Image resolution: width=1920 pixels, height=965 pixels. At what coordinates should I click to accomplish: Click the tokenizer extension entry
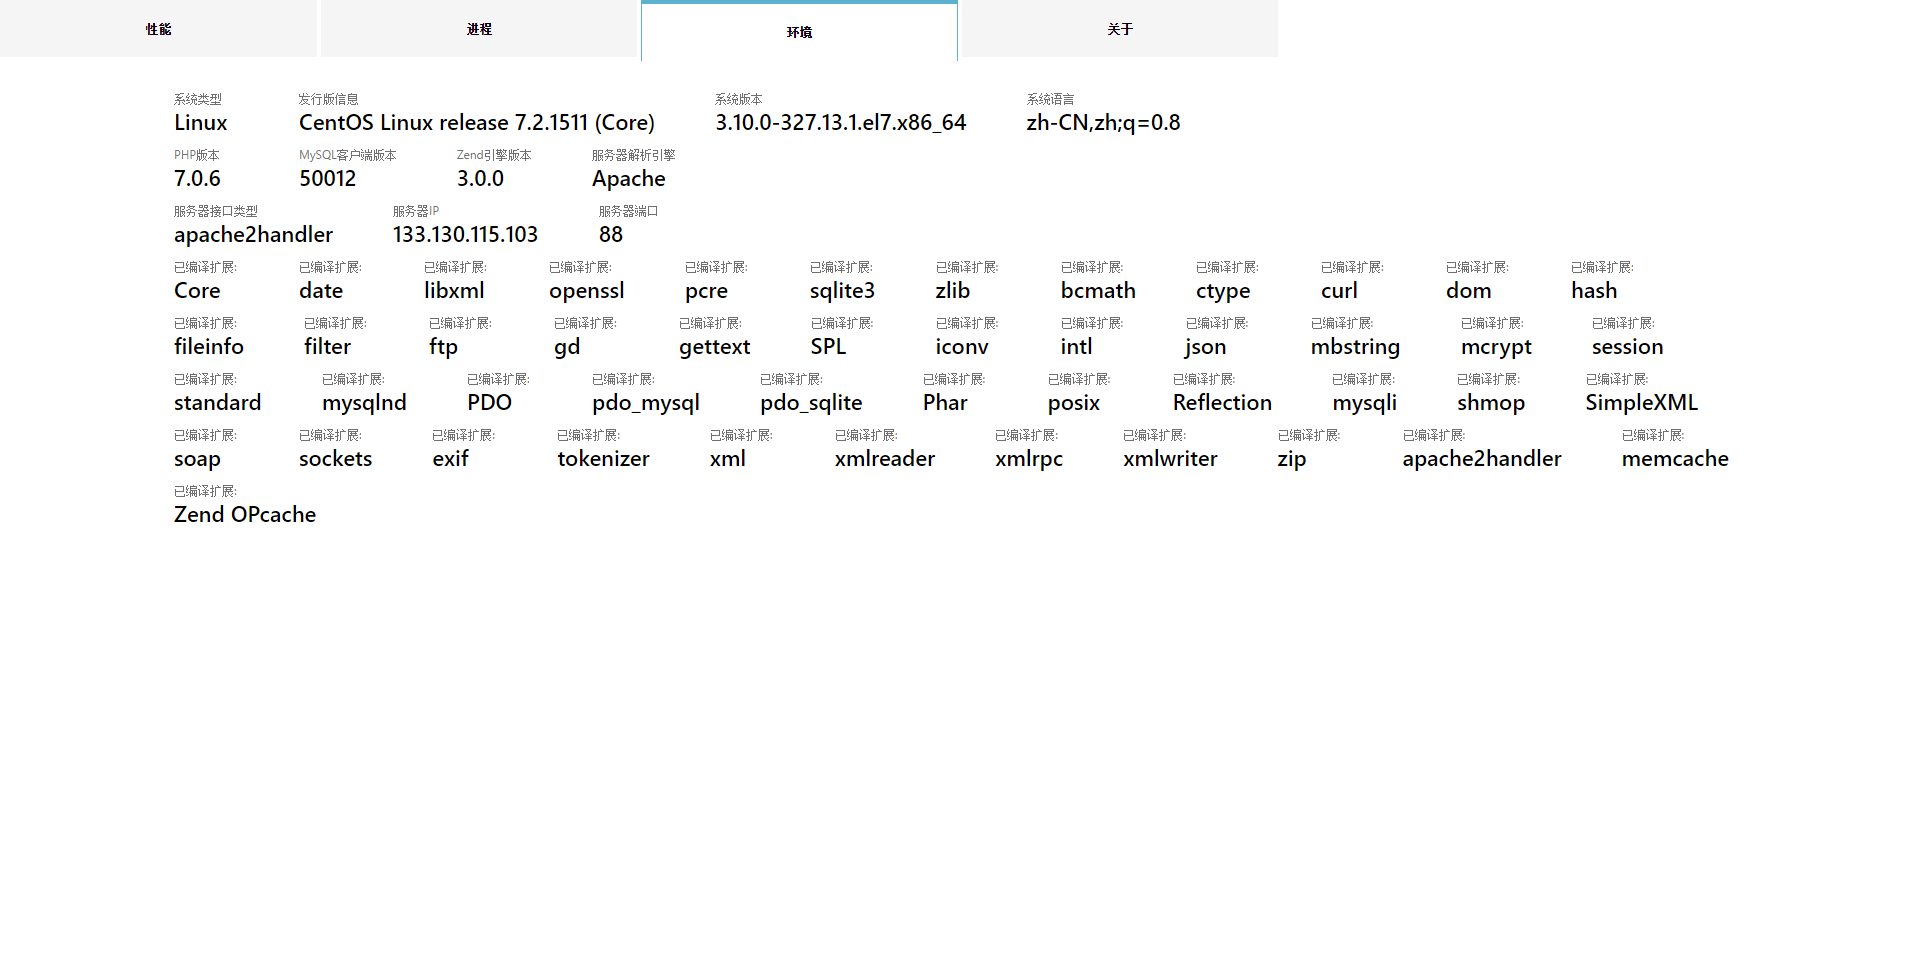click(x=603, y=459)
